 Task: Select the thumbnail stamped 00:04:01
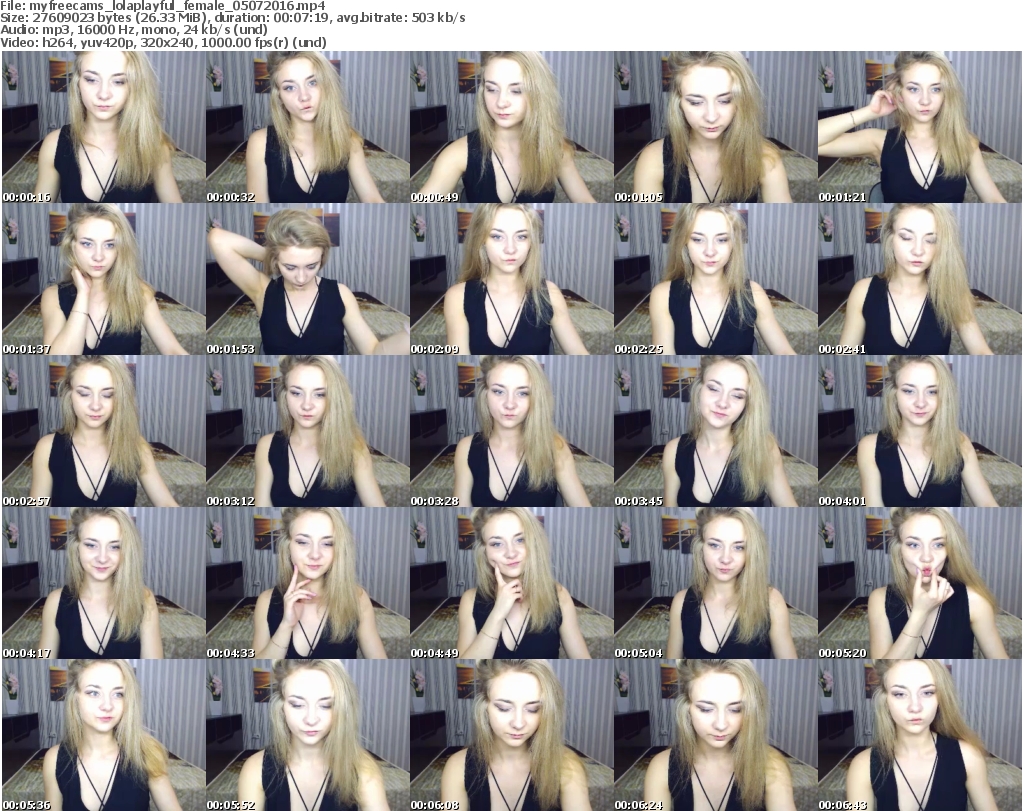[x=920, y=431]
